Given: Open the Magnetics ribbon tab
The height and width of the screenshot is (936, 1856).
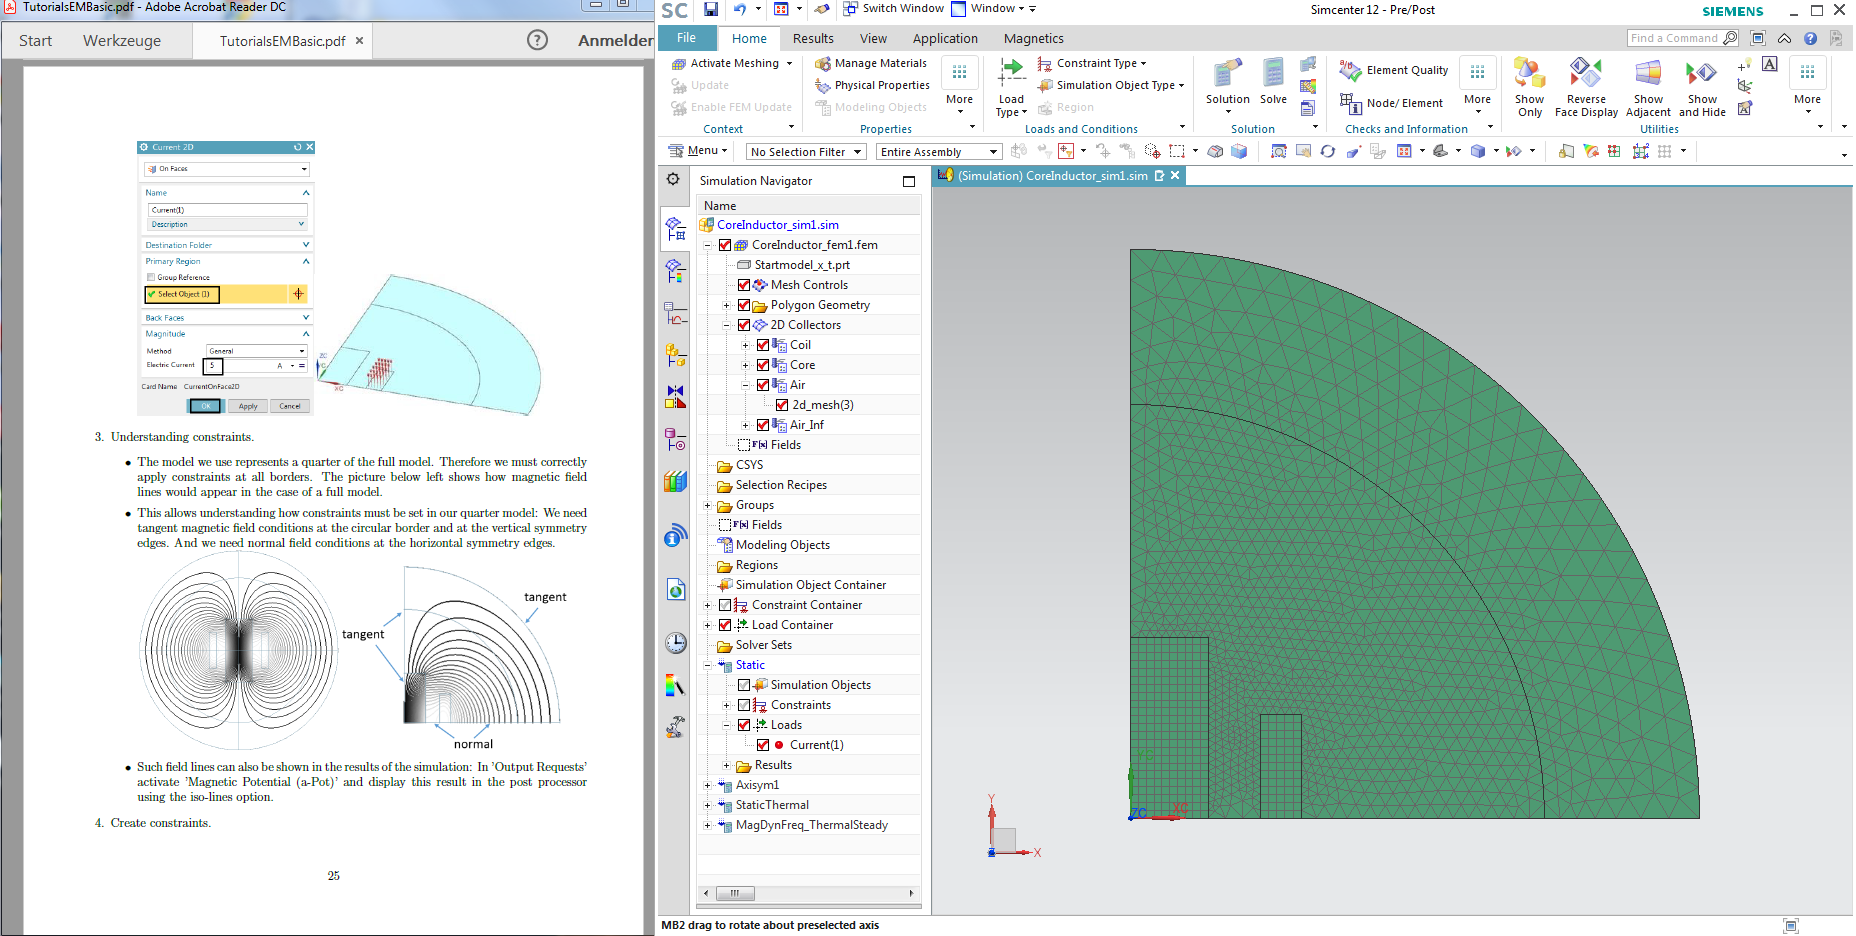Looking at the screenshot, I should (1033, 38).
